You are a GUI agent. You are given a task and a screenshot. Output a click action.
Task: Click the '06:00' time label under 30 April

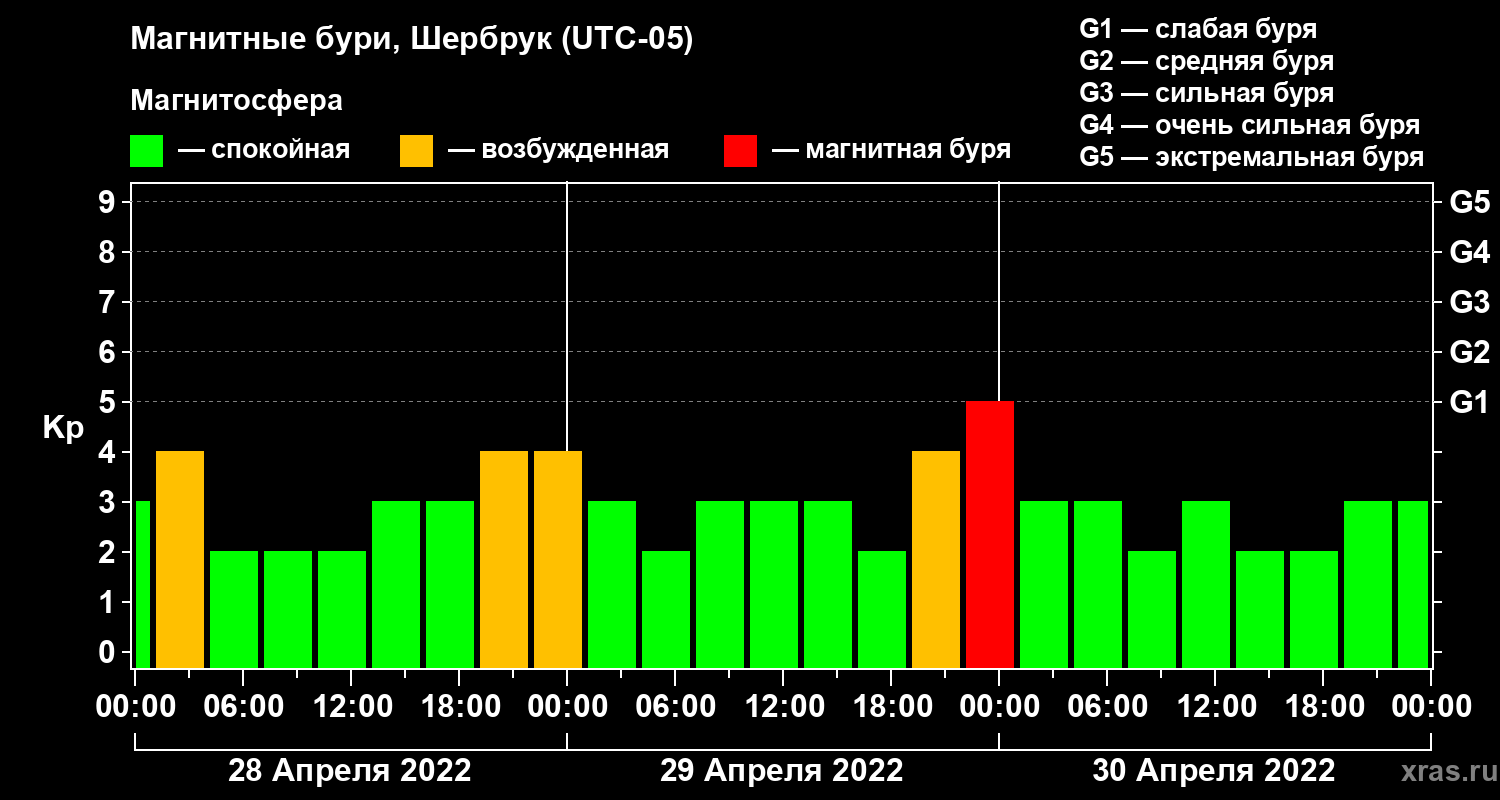1107,707
